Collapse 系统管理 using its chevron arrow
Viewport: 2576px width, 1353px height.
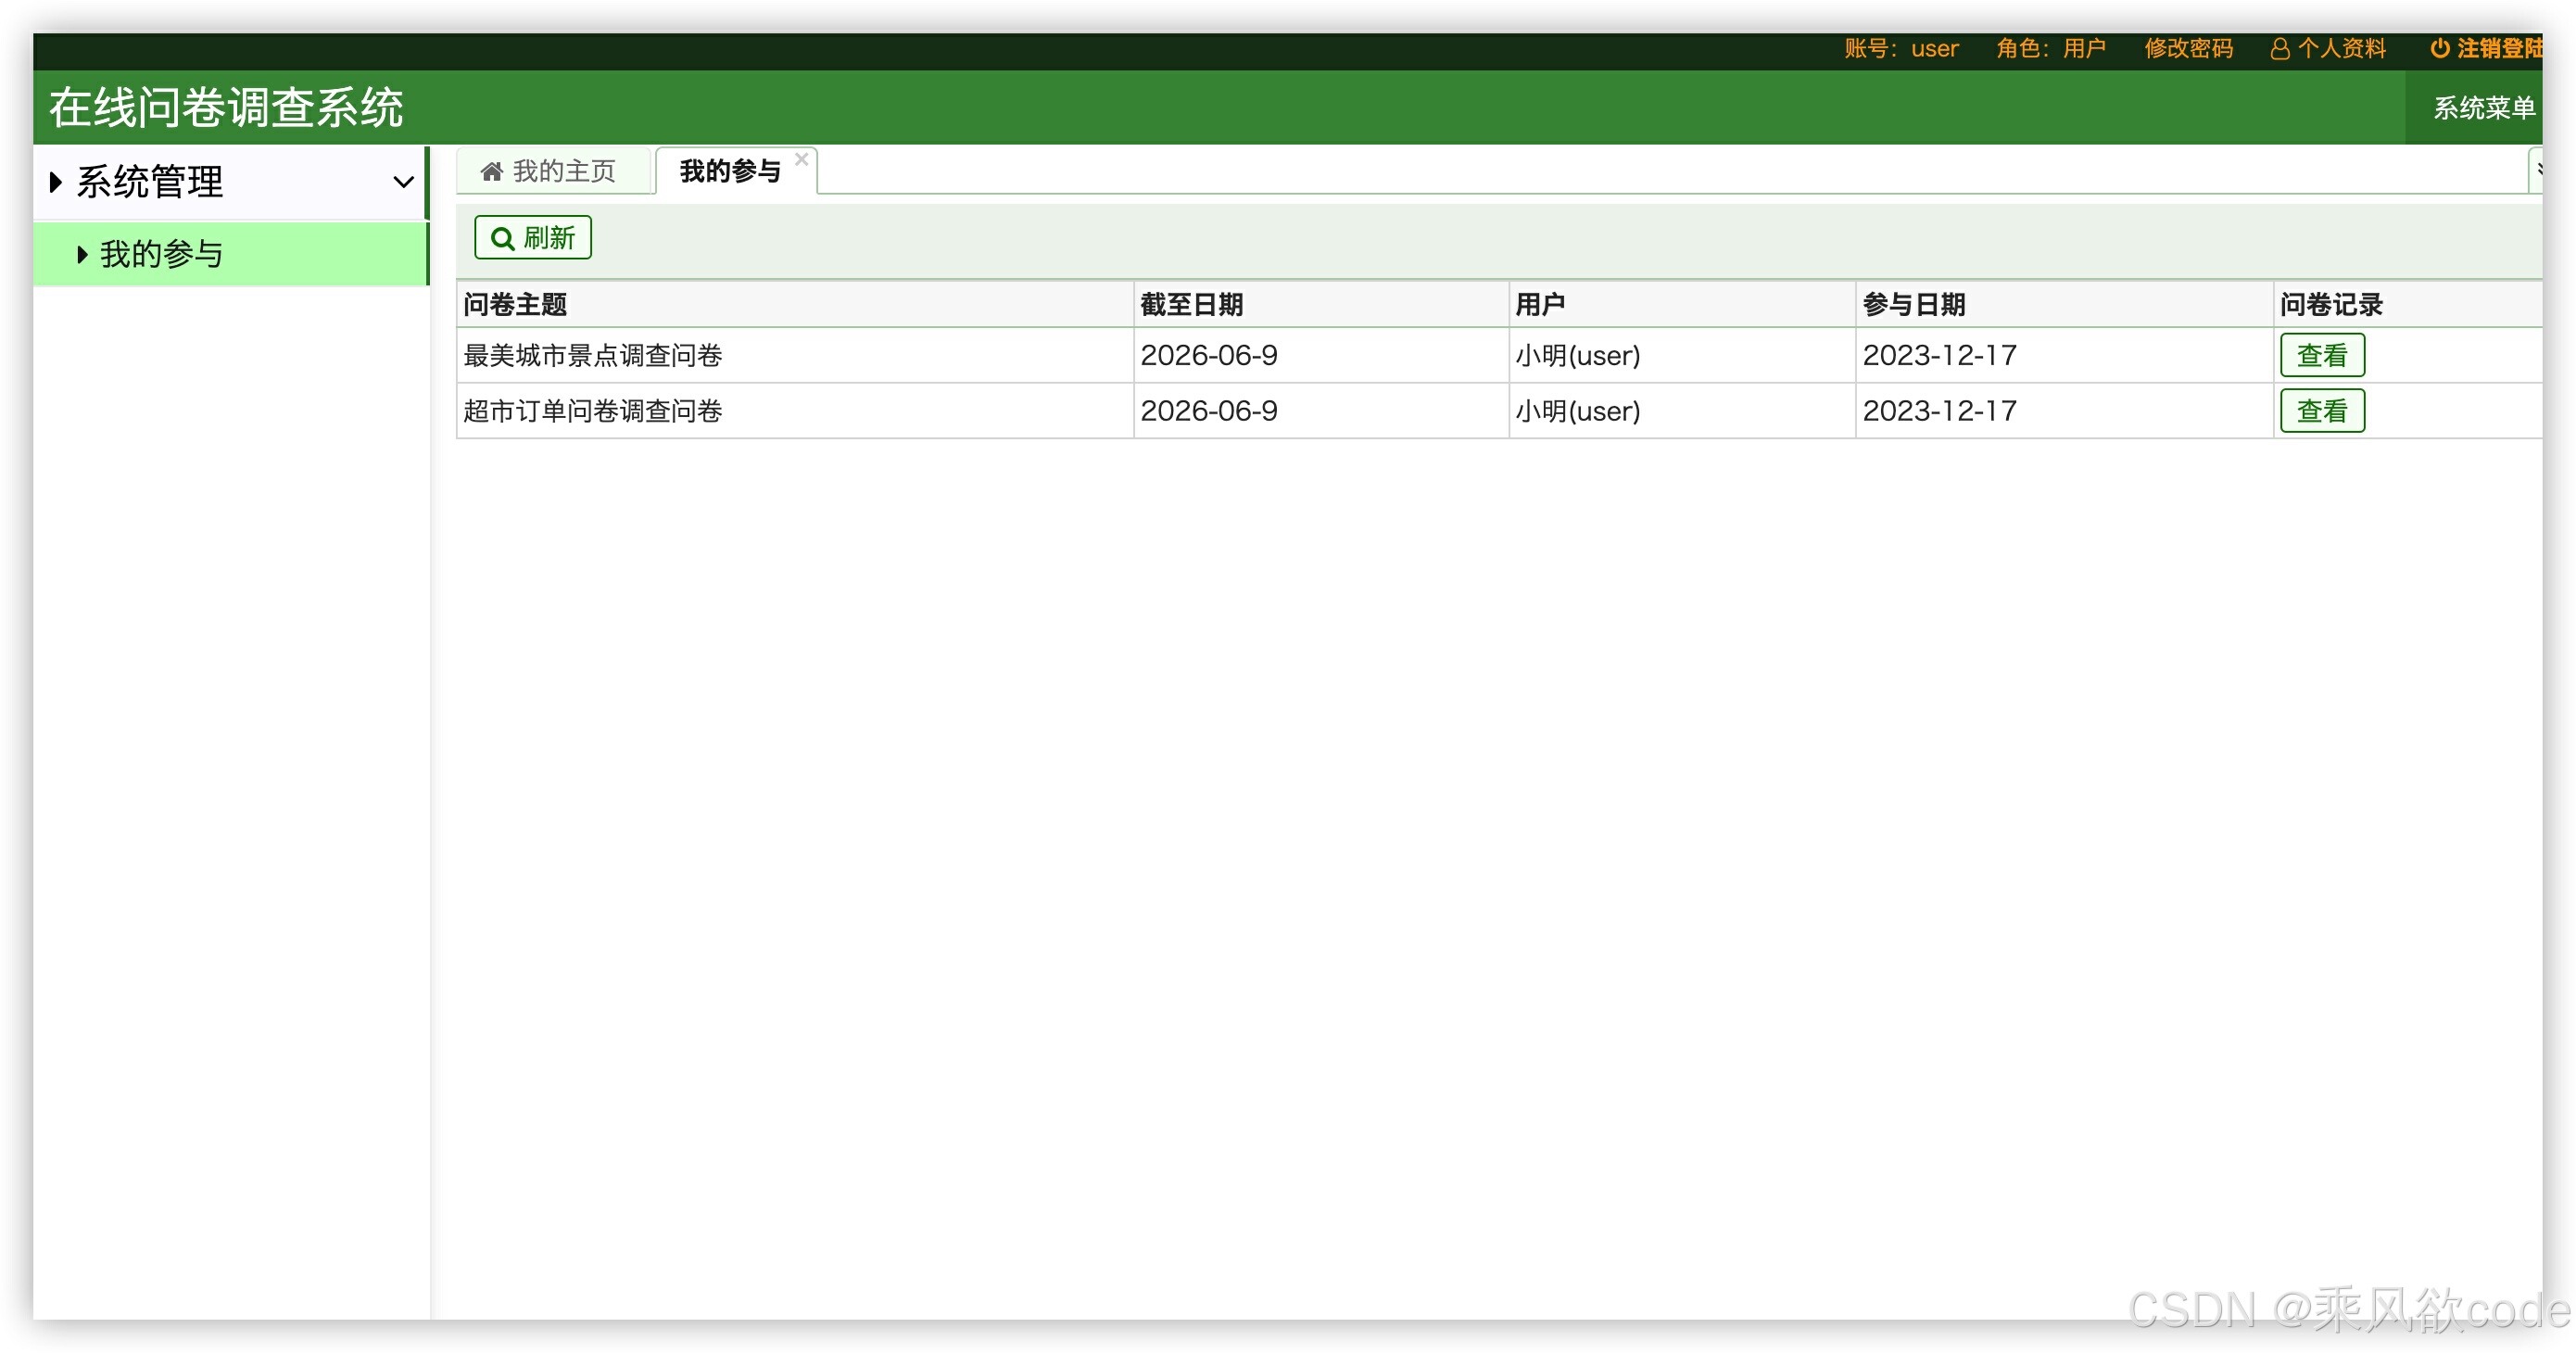(403, 182)
